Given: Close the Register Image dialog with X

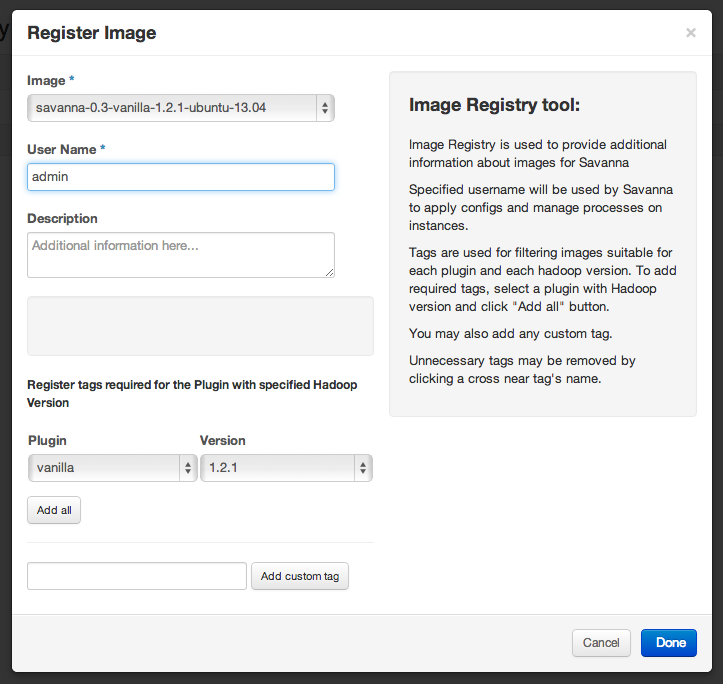Looking at the screenshot, I should [690, 33].
